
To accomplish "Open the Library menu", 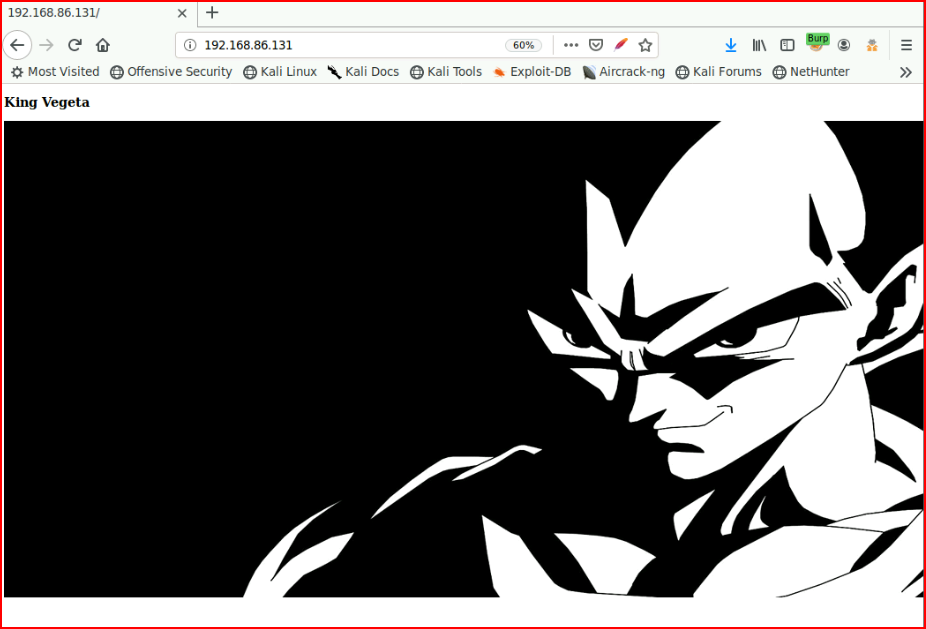I will (x=759, y=45).
